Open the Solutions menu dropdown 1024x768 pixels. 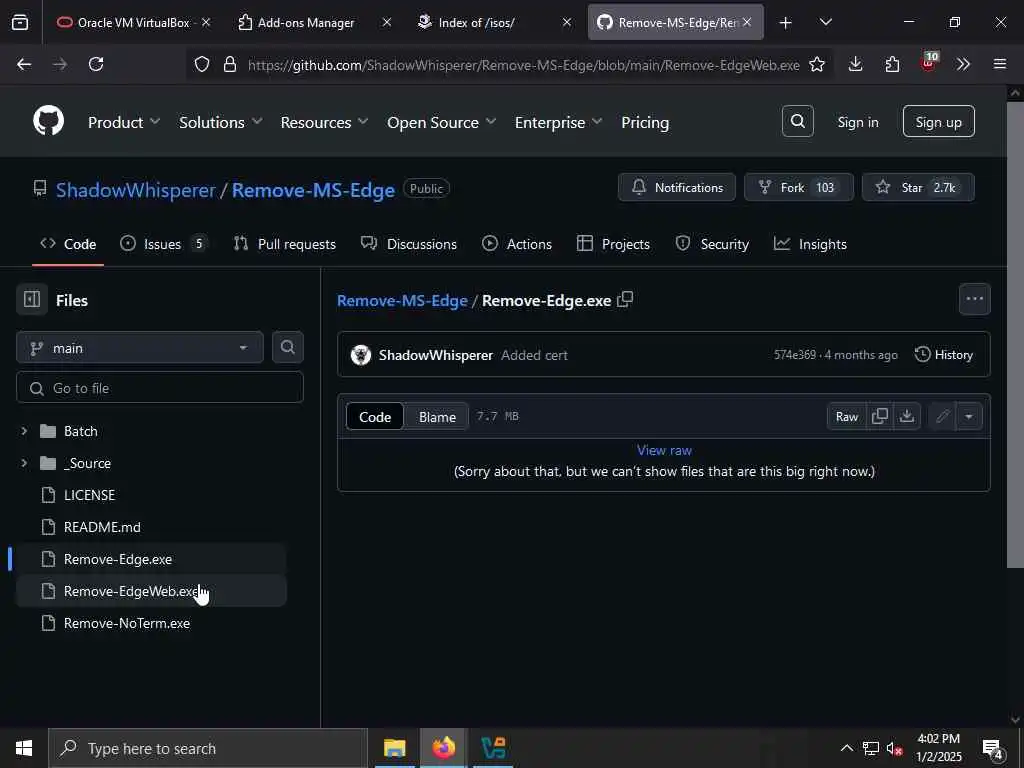pos(221,122)
